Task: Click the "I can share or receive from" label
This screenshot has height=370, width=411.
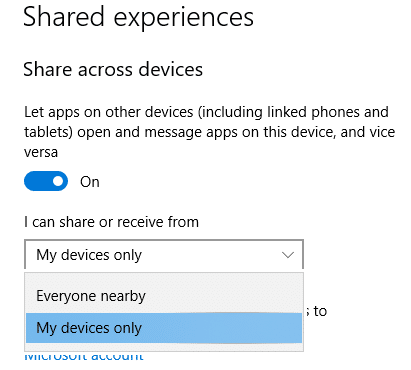Action: (x=111, y=222)
